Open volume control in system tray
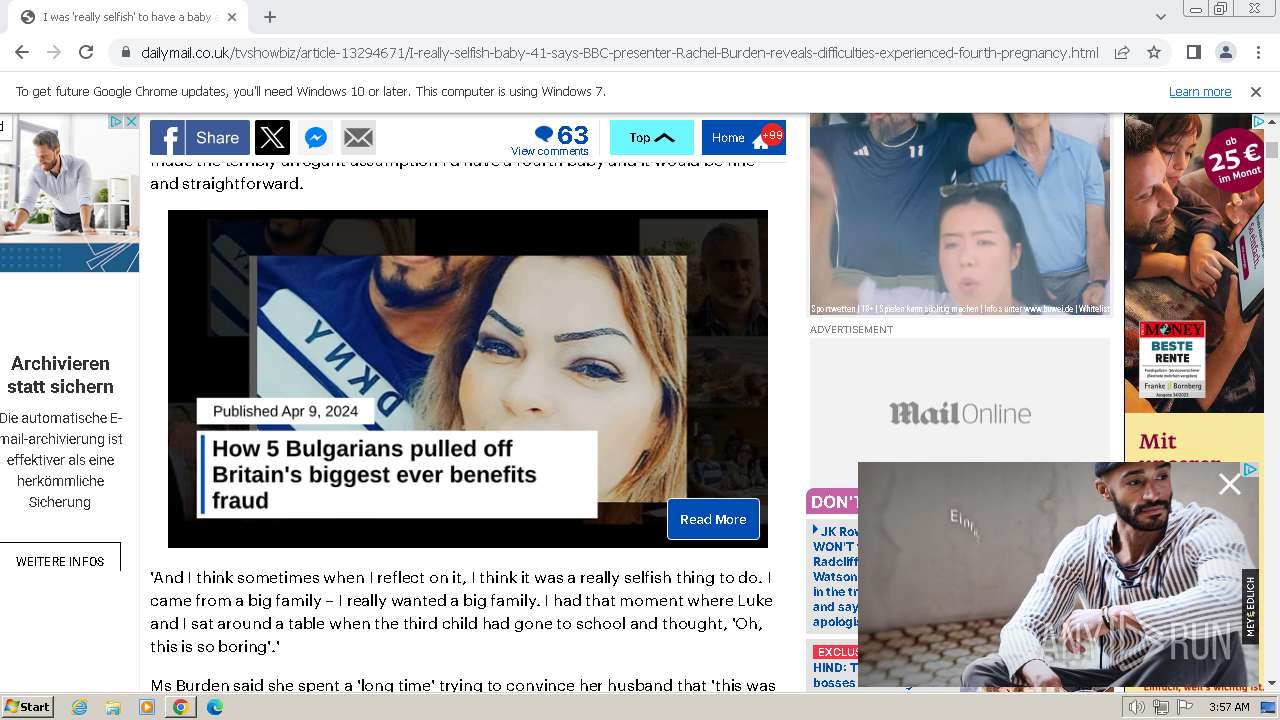The height and width of the screenshot is (720, 1280). [1137, 707]
